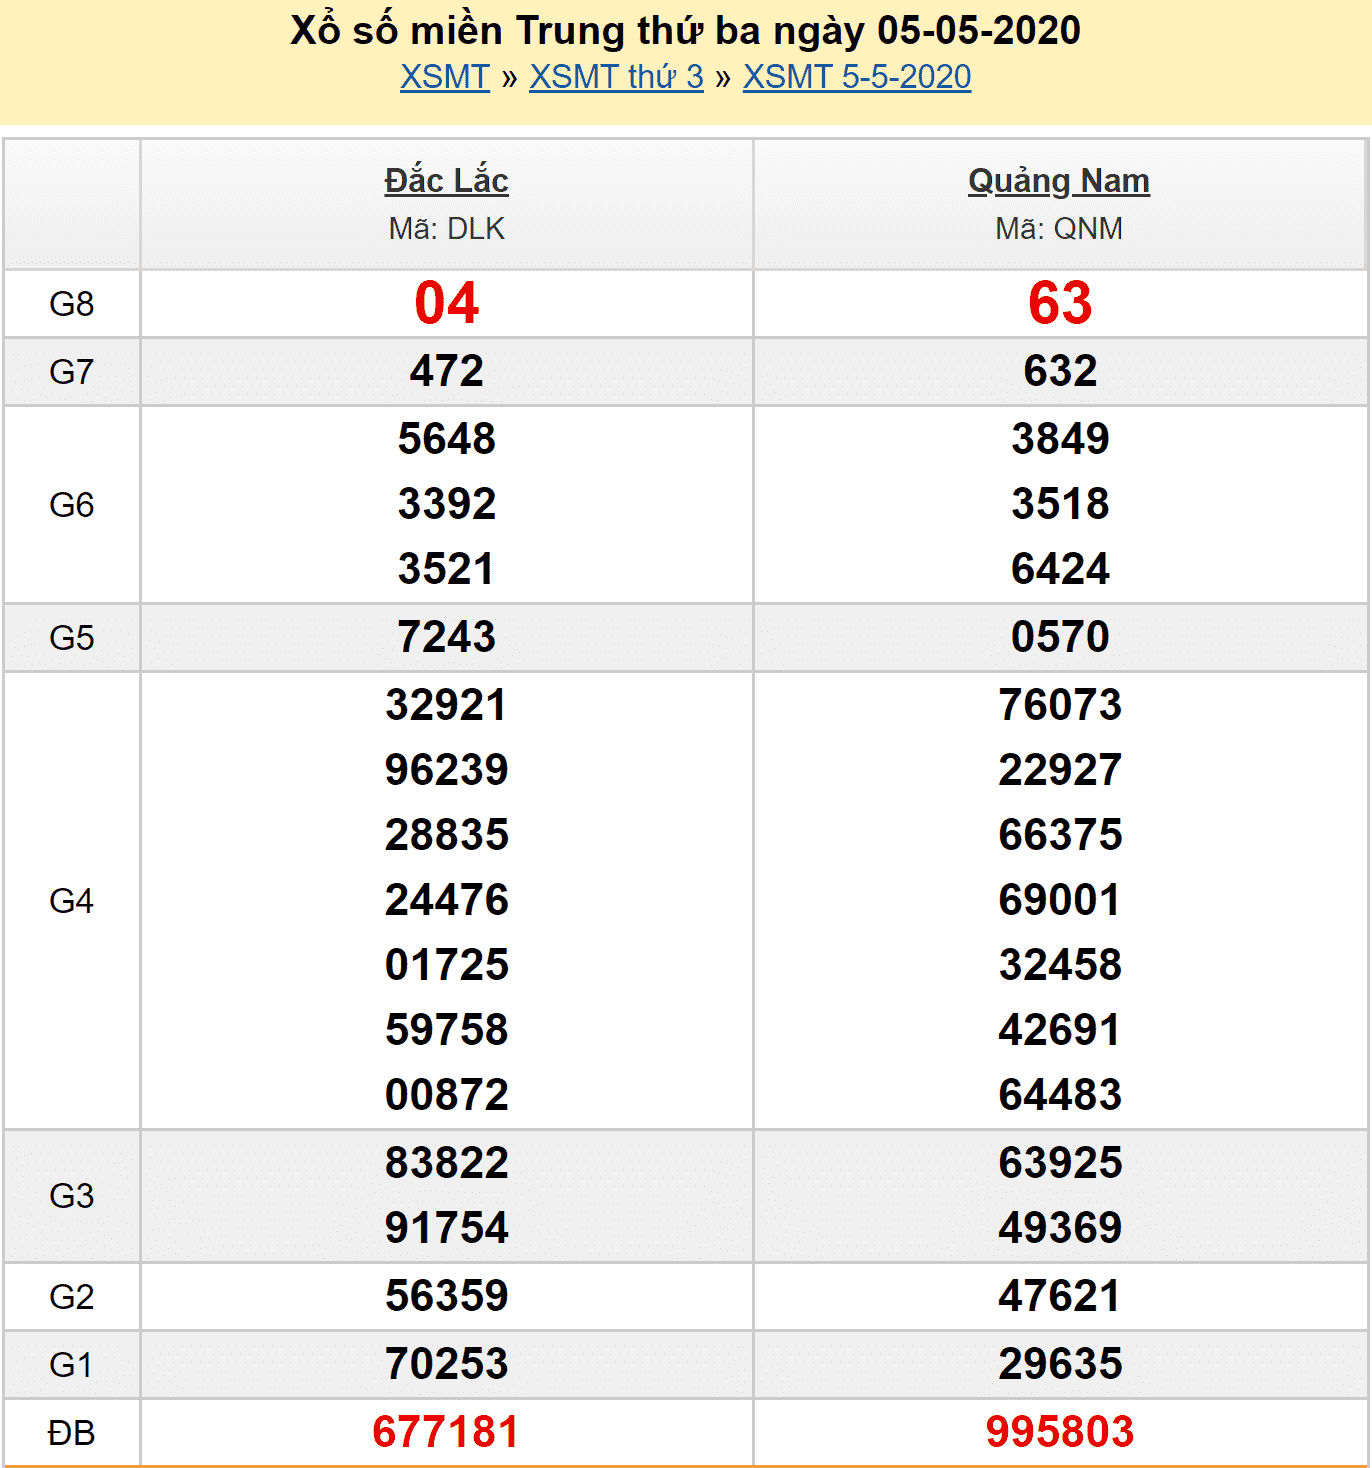Open the Đắc Lắc province link
This screenshot has width=1372, height=1468.
pyautogui.click(x=447, y=180)
